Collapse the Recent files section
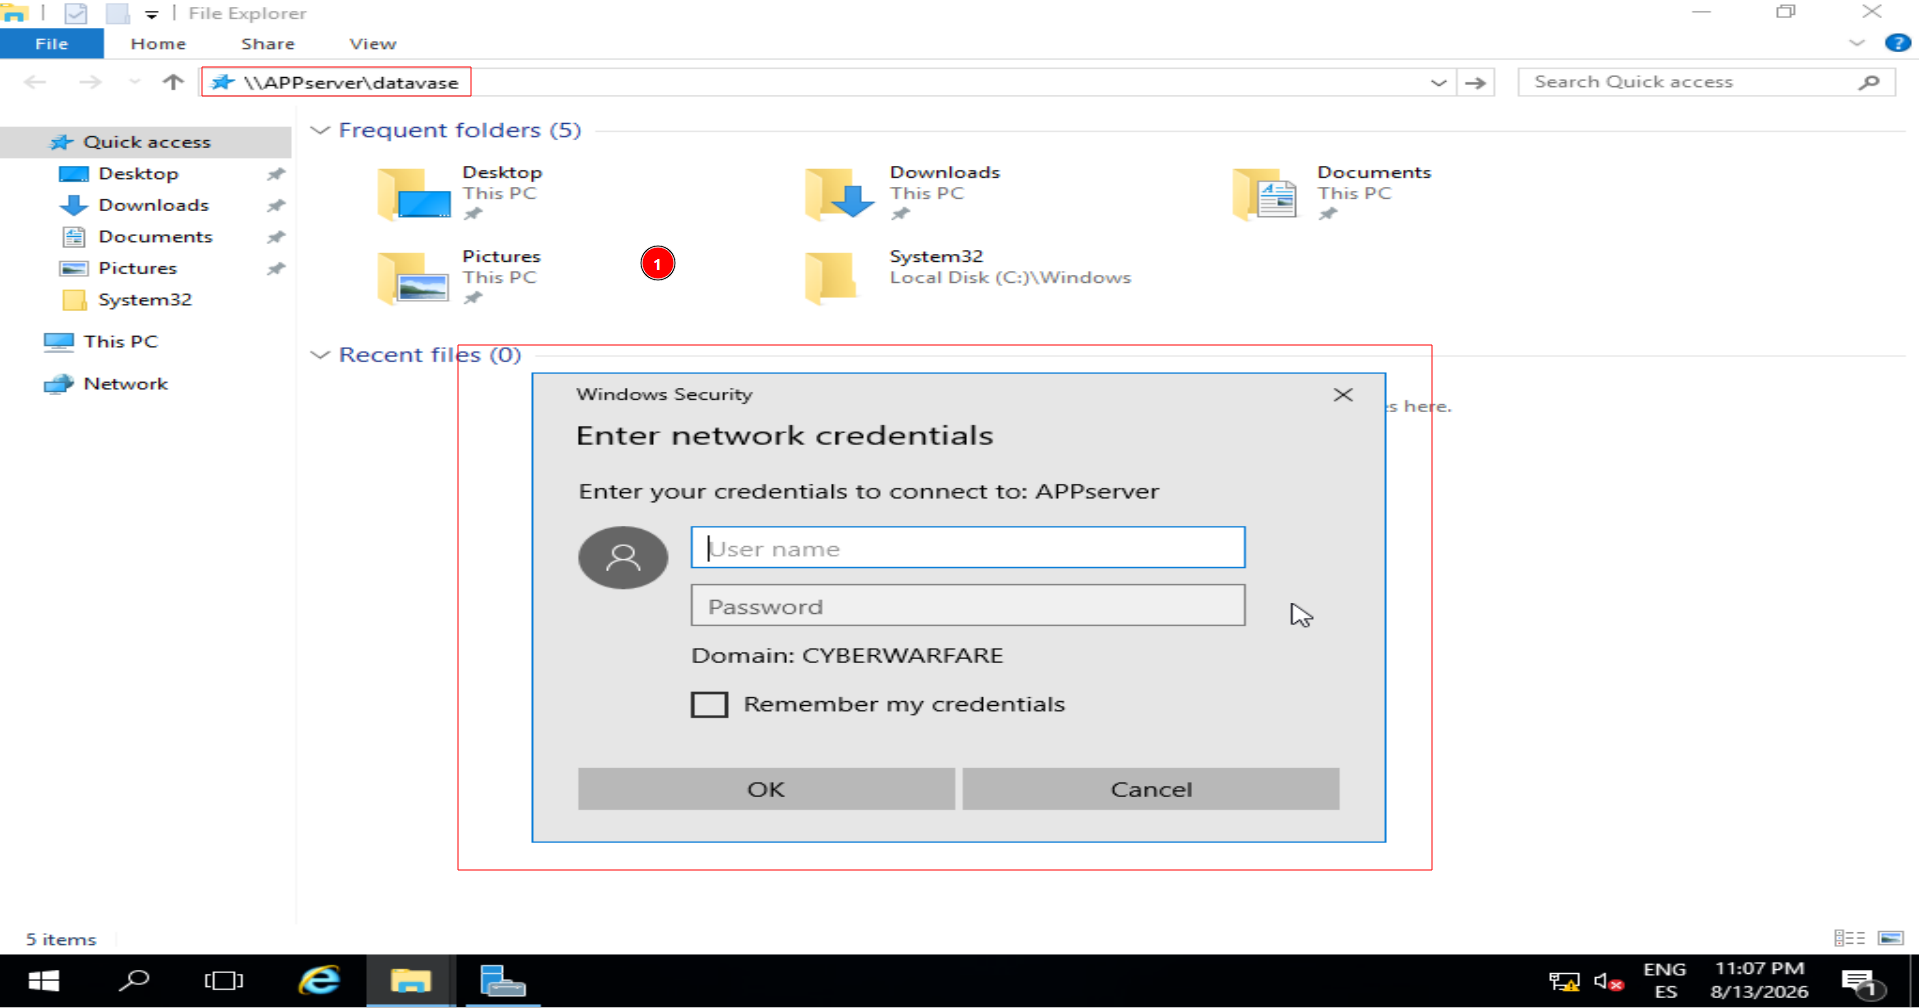Image resolution: width=1919 pixels, height=1008 pixels. click(320, 355)
